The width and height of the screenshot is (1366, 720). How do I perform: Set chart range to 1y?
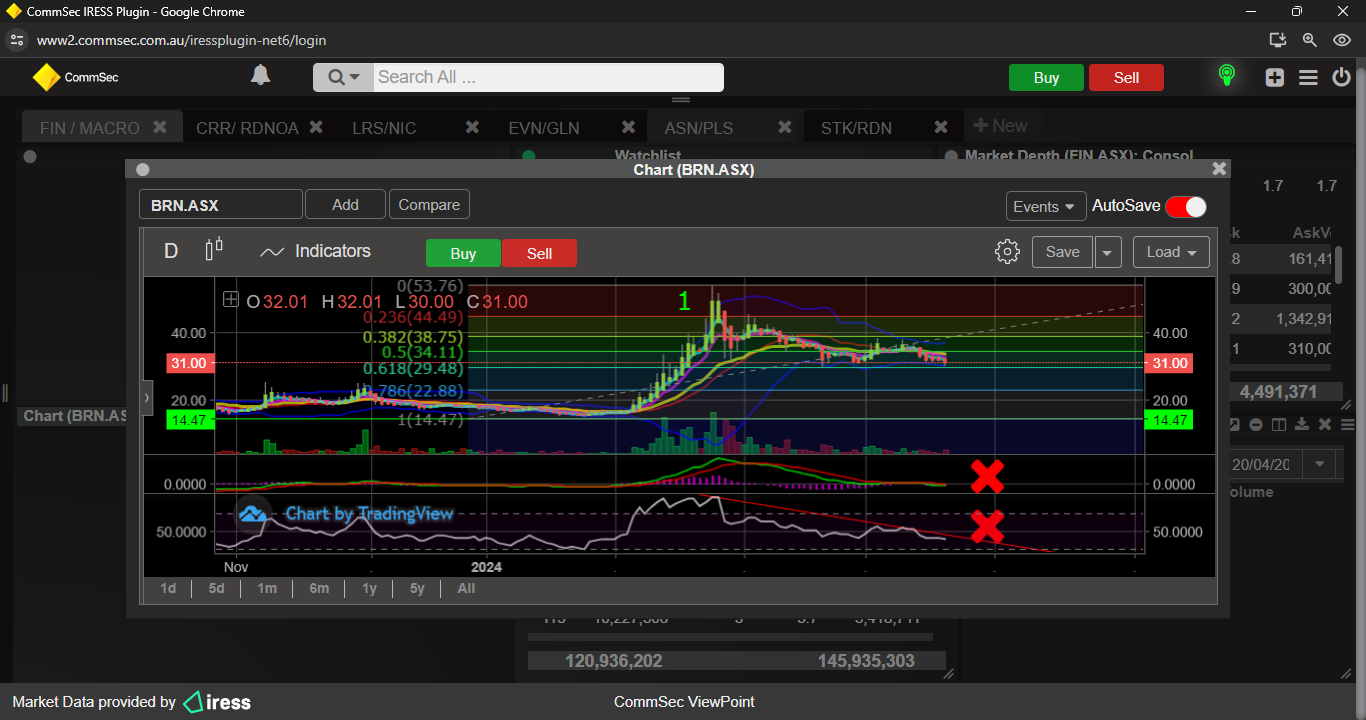point(369,589)
